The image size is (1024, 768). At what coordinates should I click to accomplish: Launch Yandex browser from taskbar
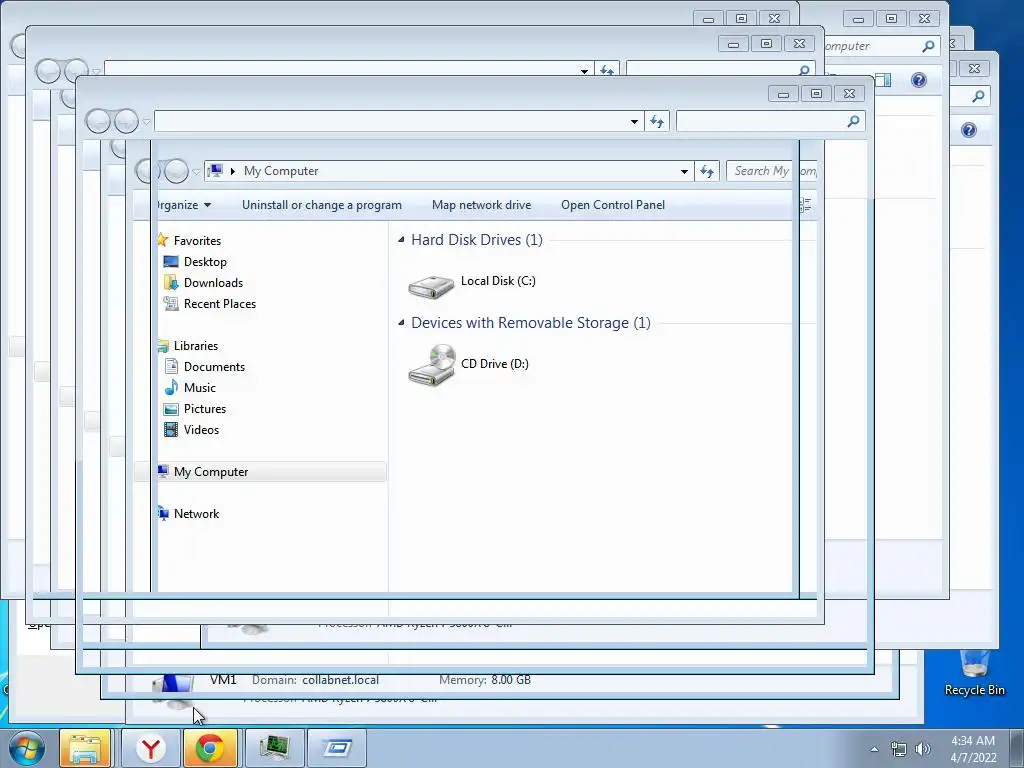151,748
